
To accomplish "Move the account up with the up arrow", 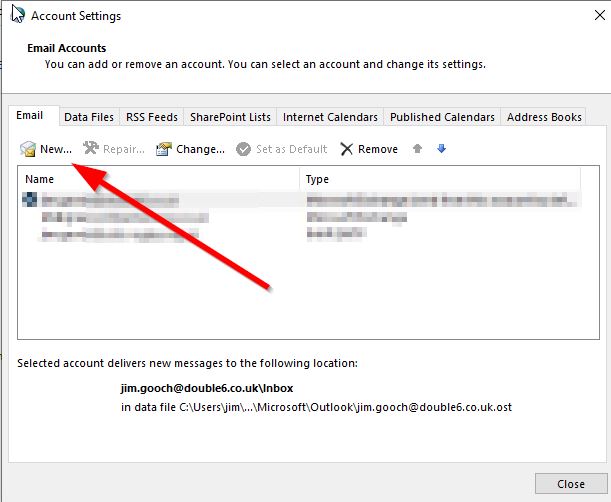I will tap(418, 149).
